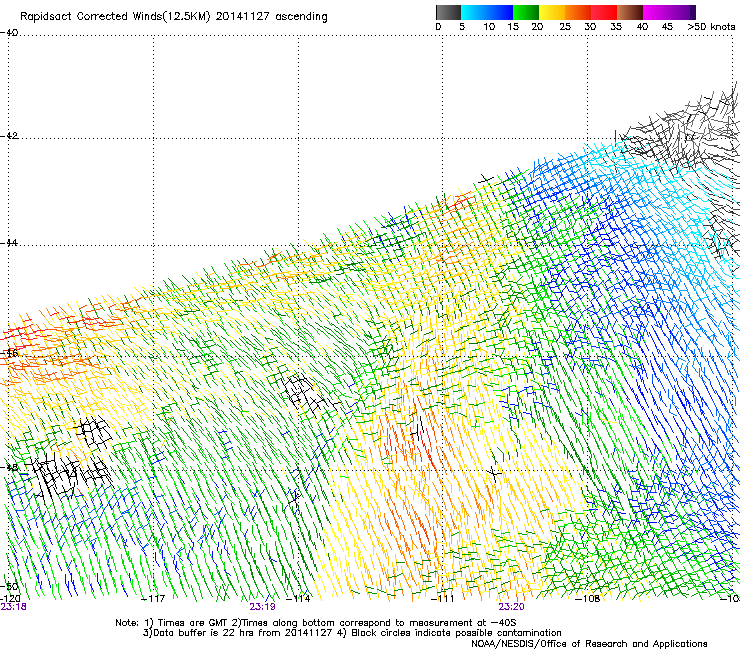Click the yellow 20-25 knots color band

click(552, 12)
